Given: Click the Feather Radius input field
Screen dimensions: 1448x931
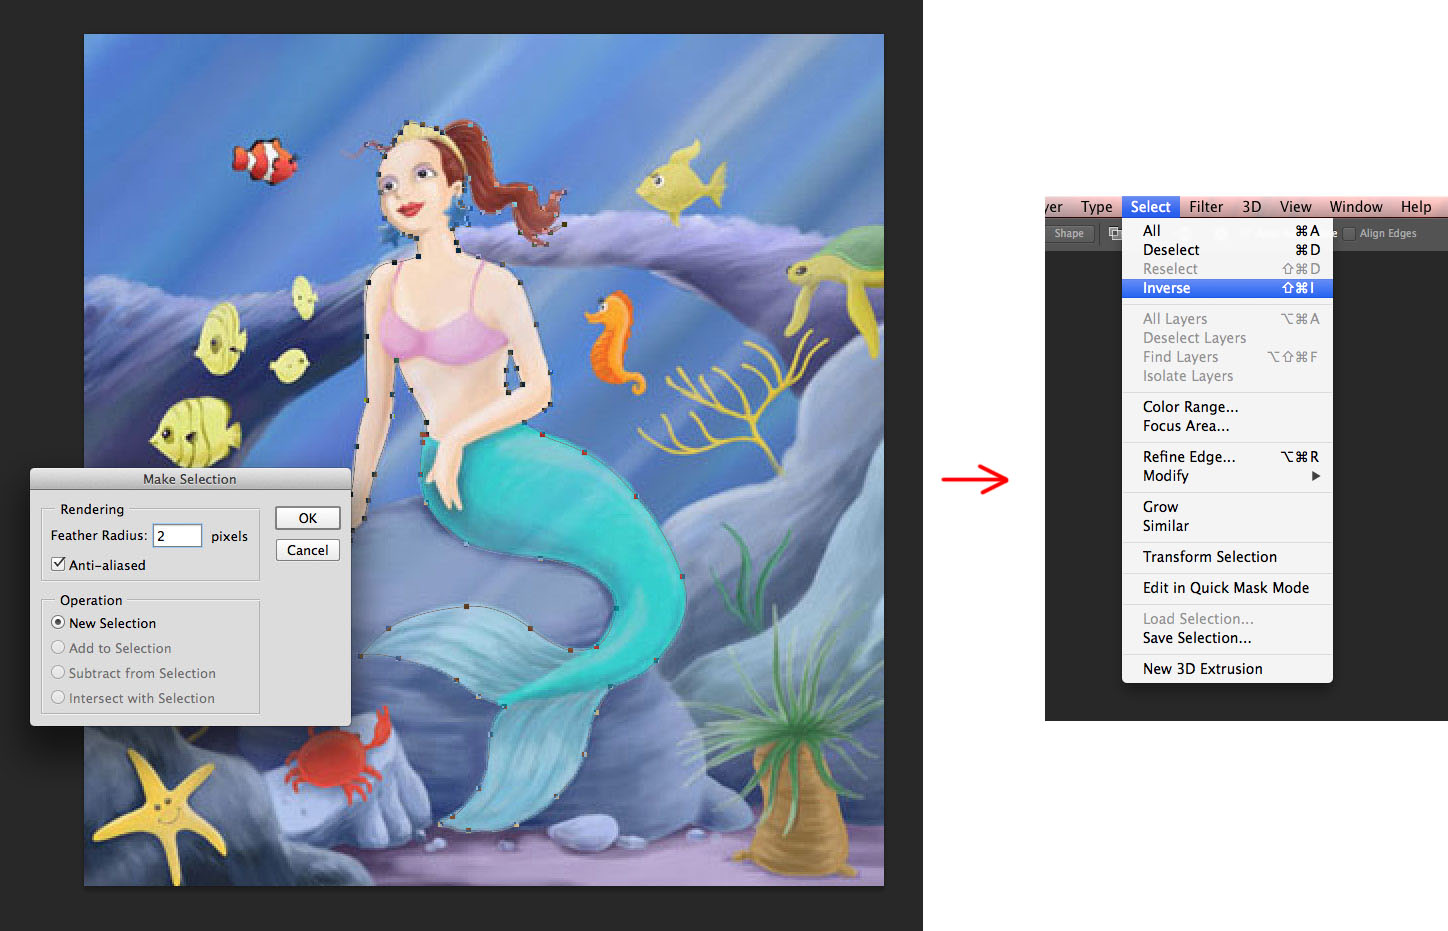Looking at the screenshot, I should click(177, 536).
